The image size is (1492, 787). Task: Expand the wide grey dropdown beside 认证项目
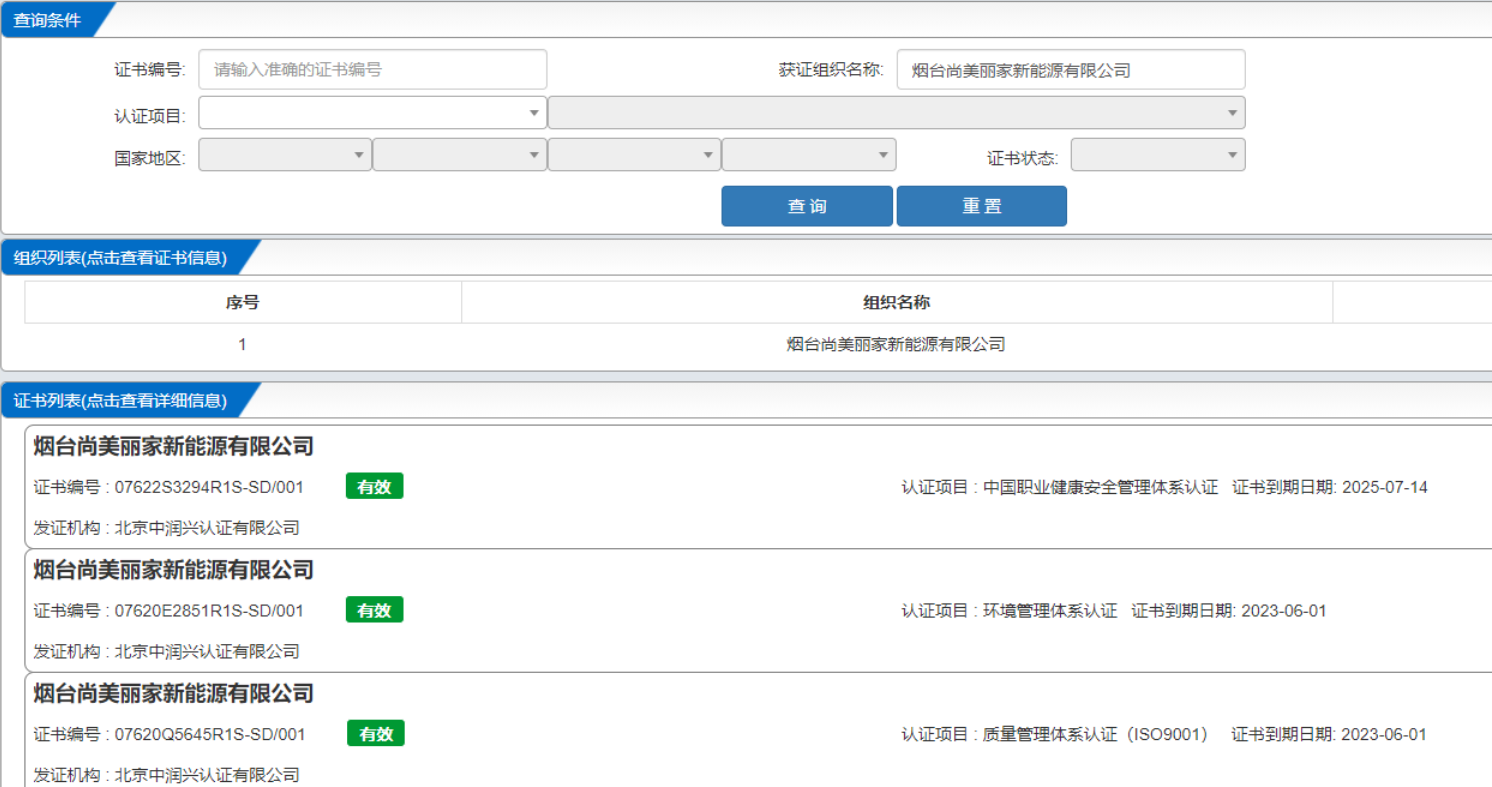pos(897,113)
